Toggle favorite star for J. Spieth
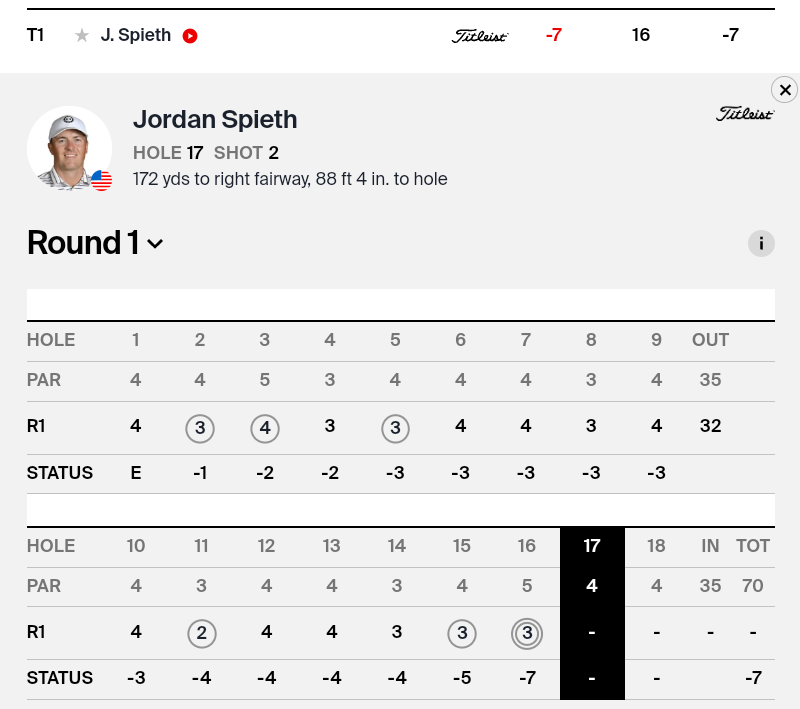The image size is (800, 709). coord(82,36)
